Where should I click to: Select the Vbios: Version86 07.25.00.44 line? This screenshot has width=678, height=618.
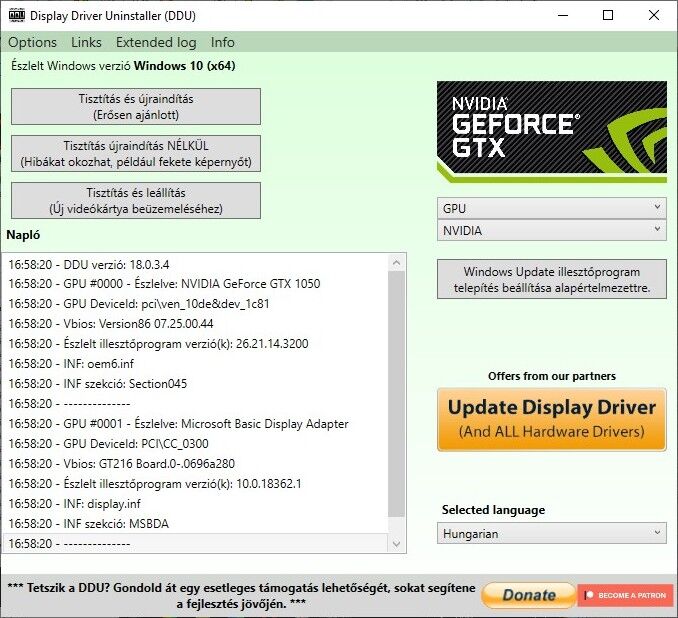(196, 324)
